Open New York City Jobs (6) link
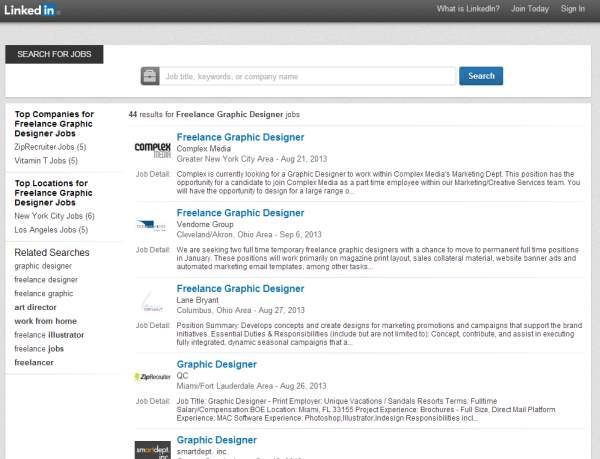600x459 pixels. [54, 216]
